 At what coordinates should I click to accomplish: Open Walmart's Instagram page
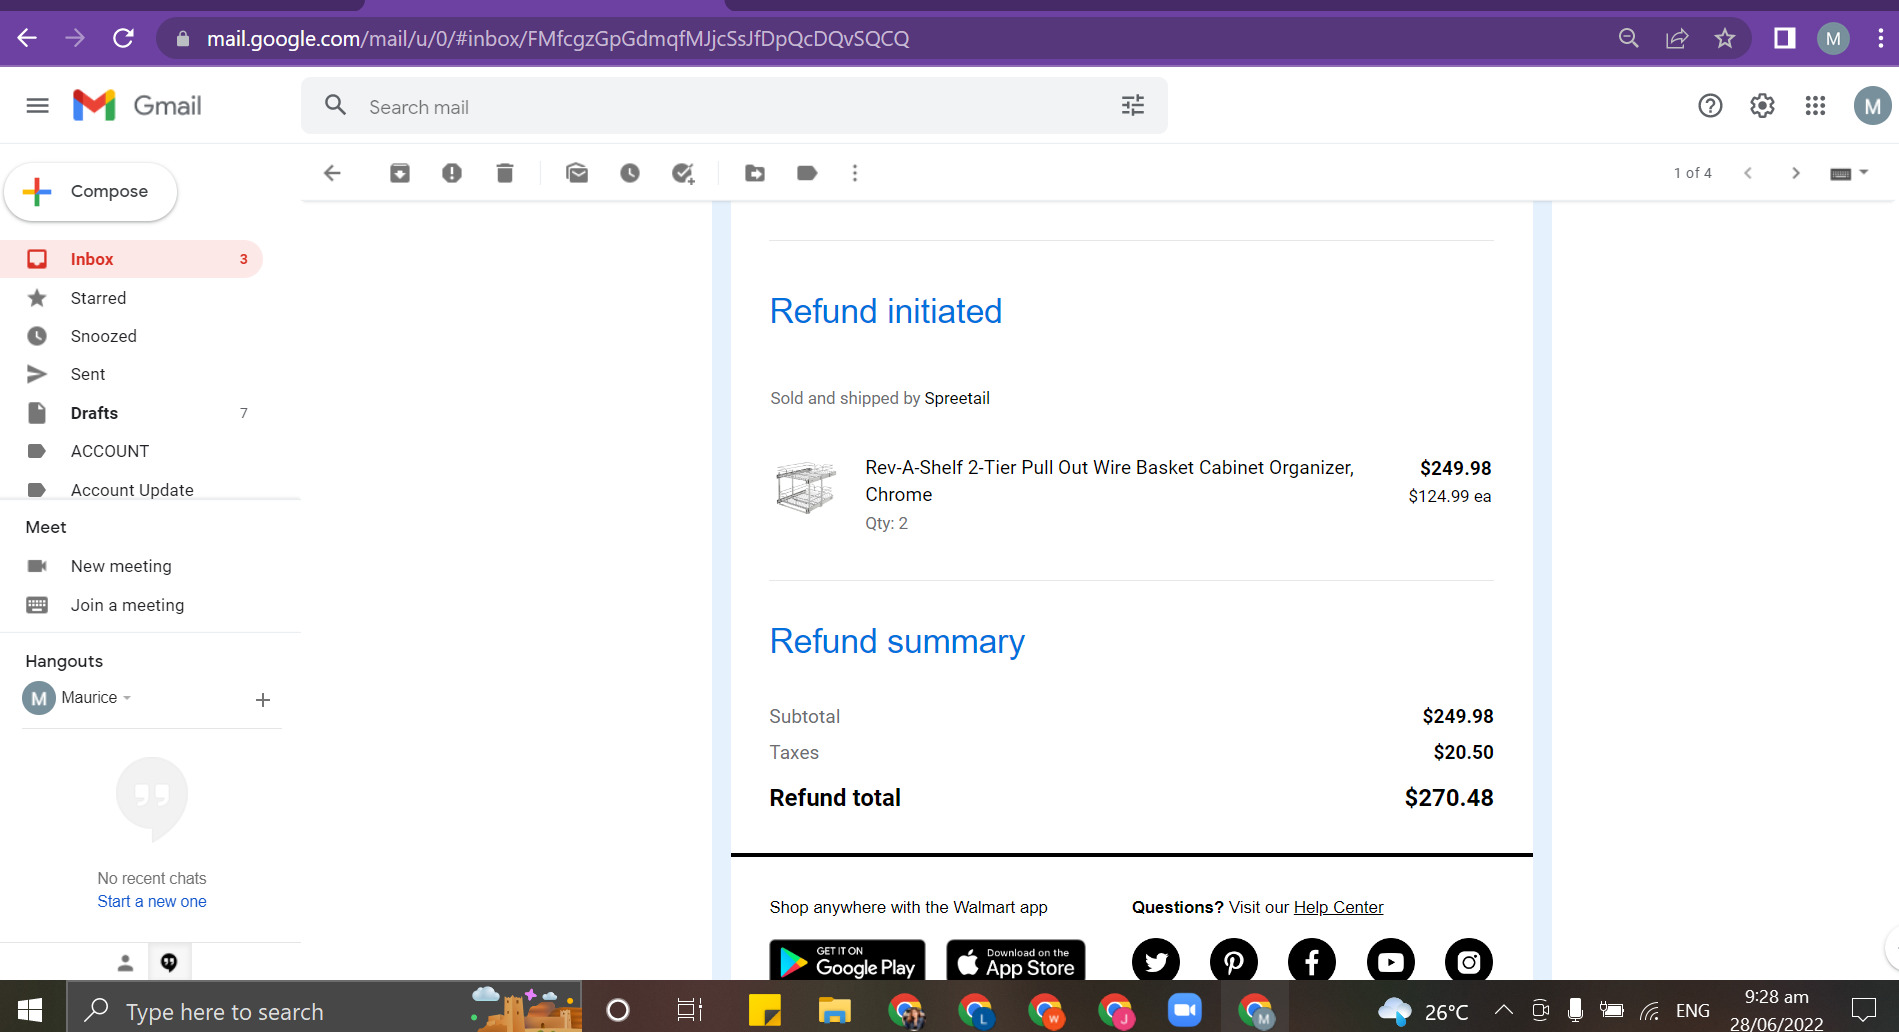(1469, 961)
